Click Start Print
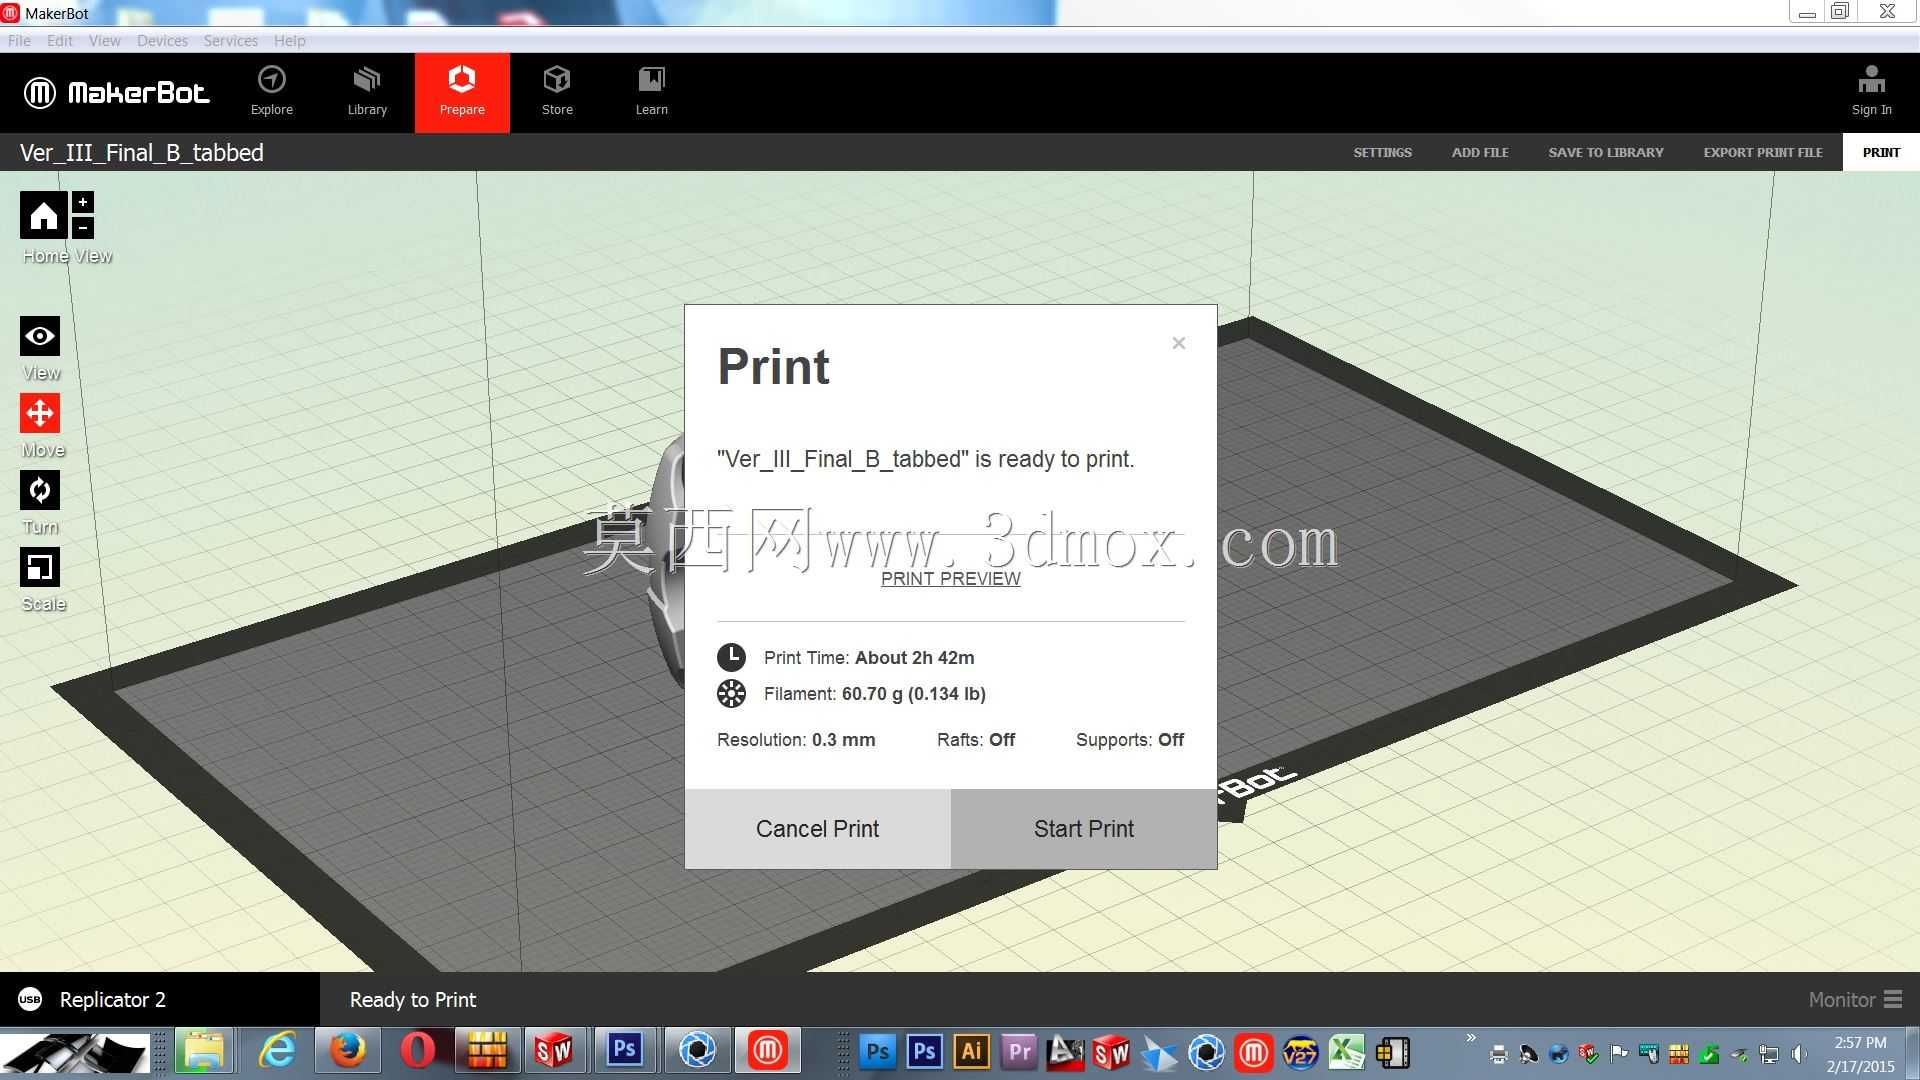The image size is (1920, 1080). tap(1084, 829)
